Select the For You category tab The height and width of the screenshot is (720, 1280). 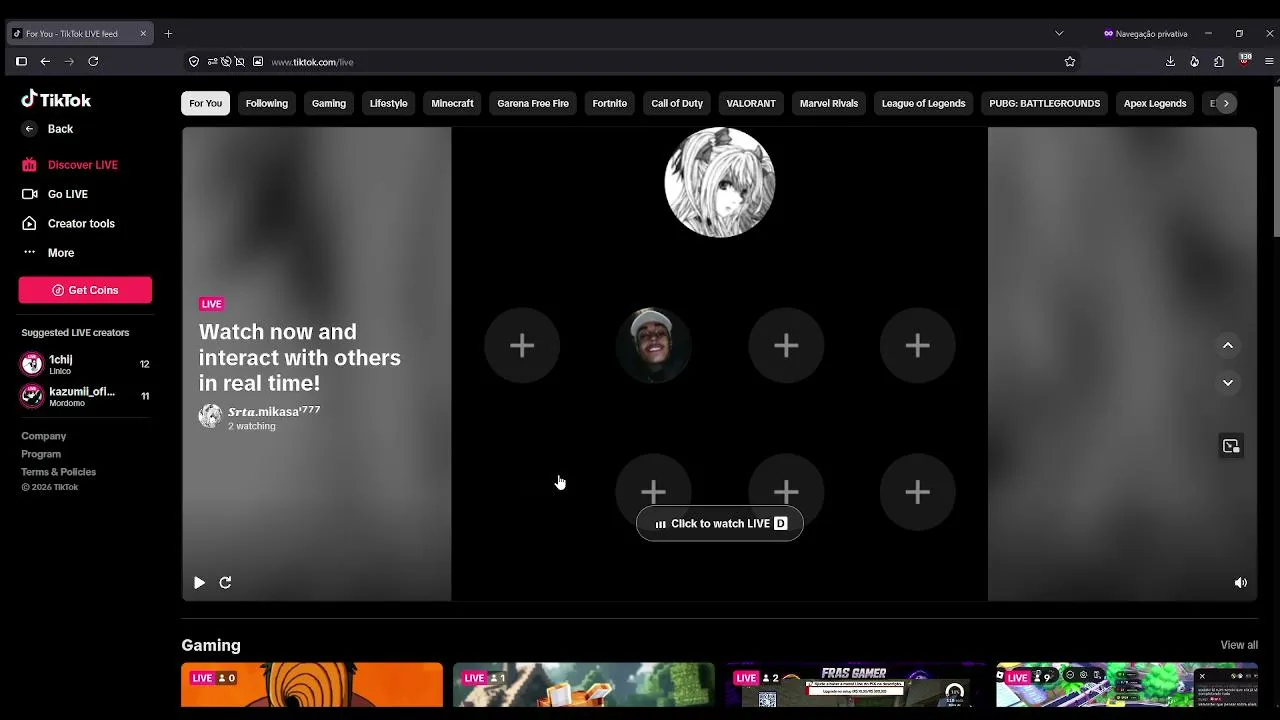[205, 103]
